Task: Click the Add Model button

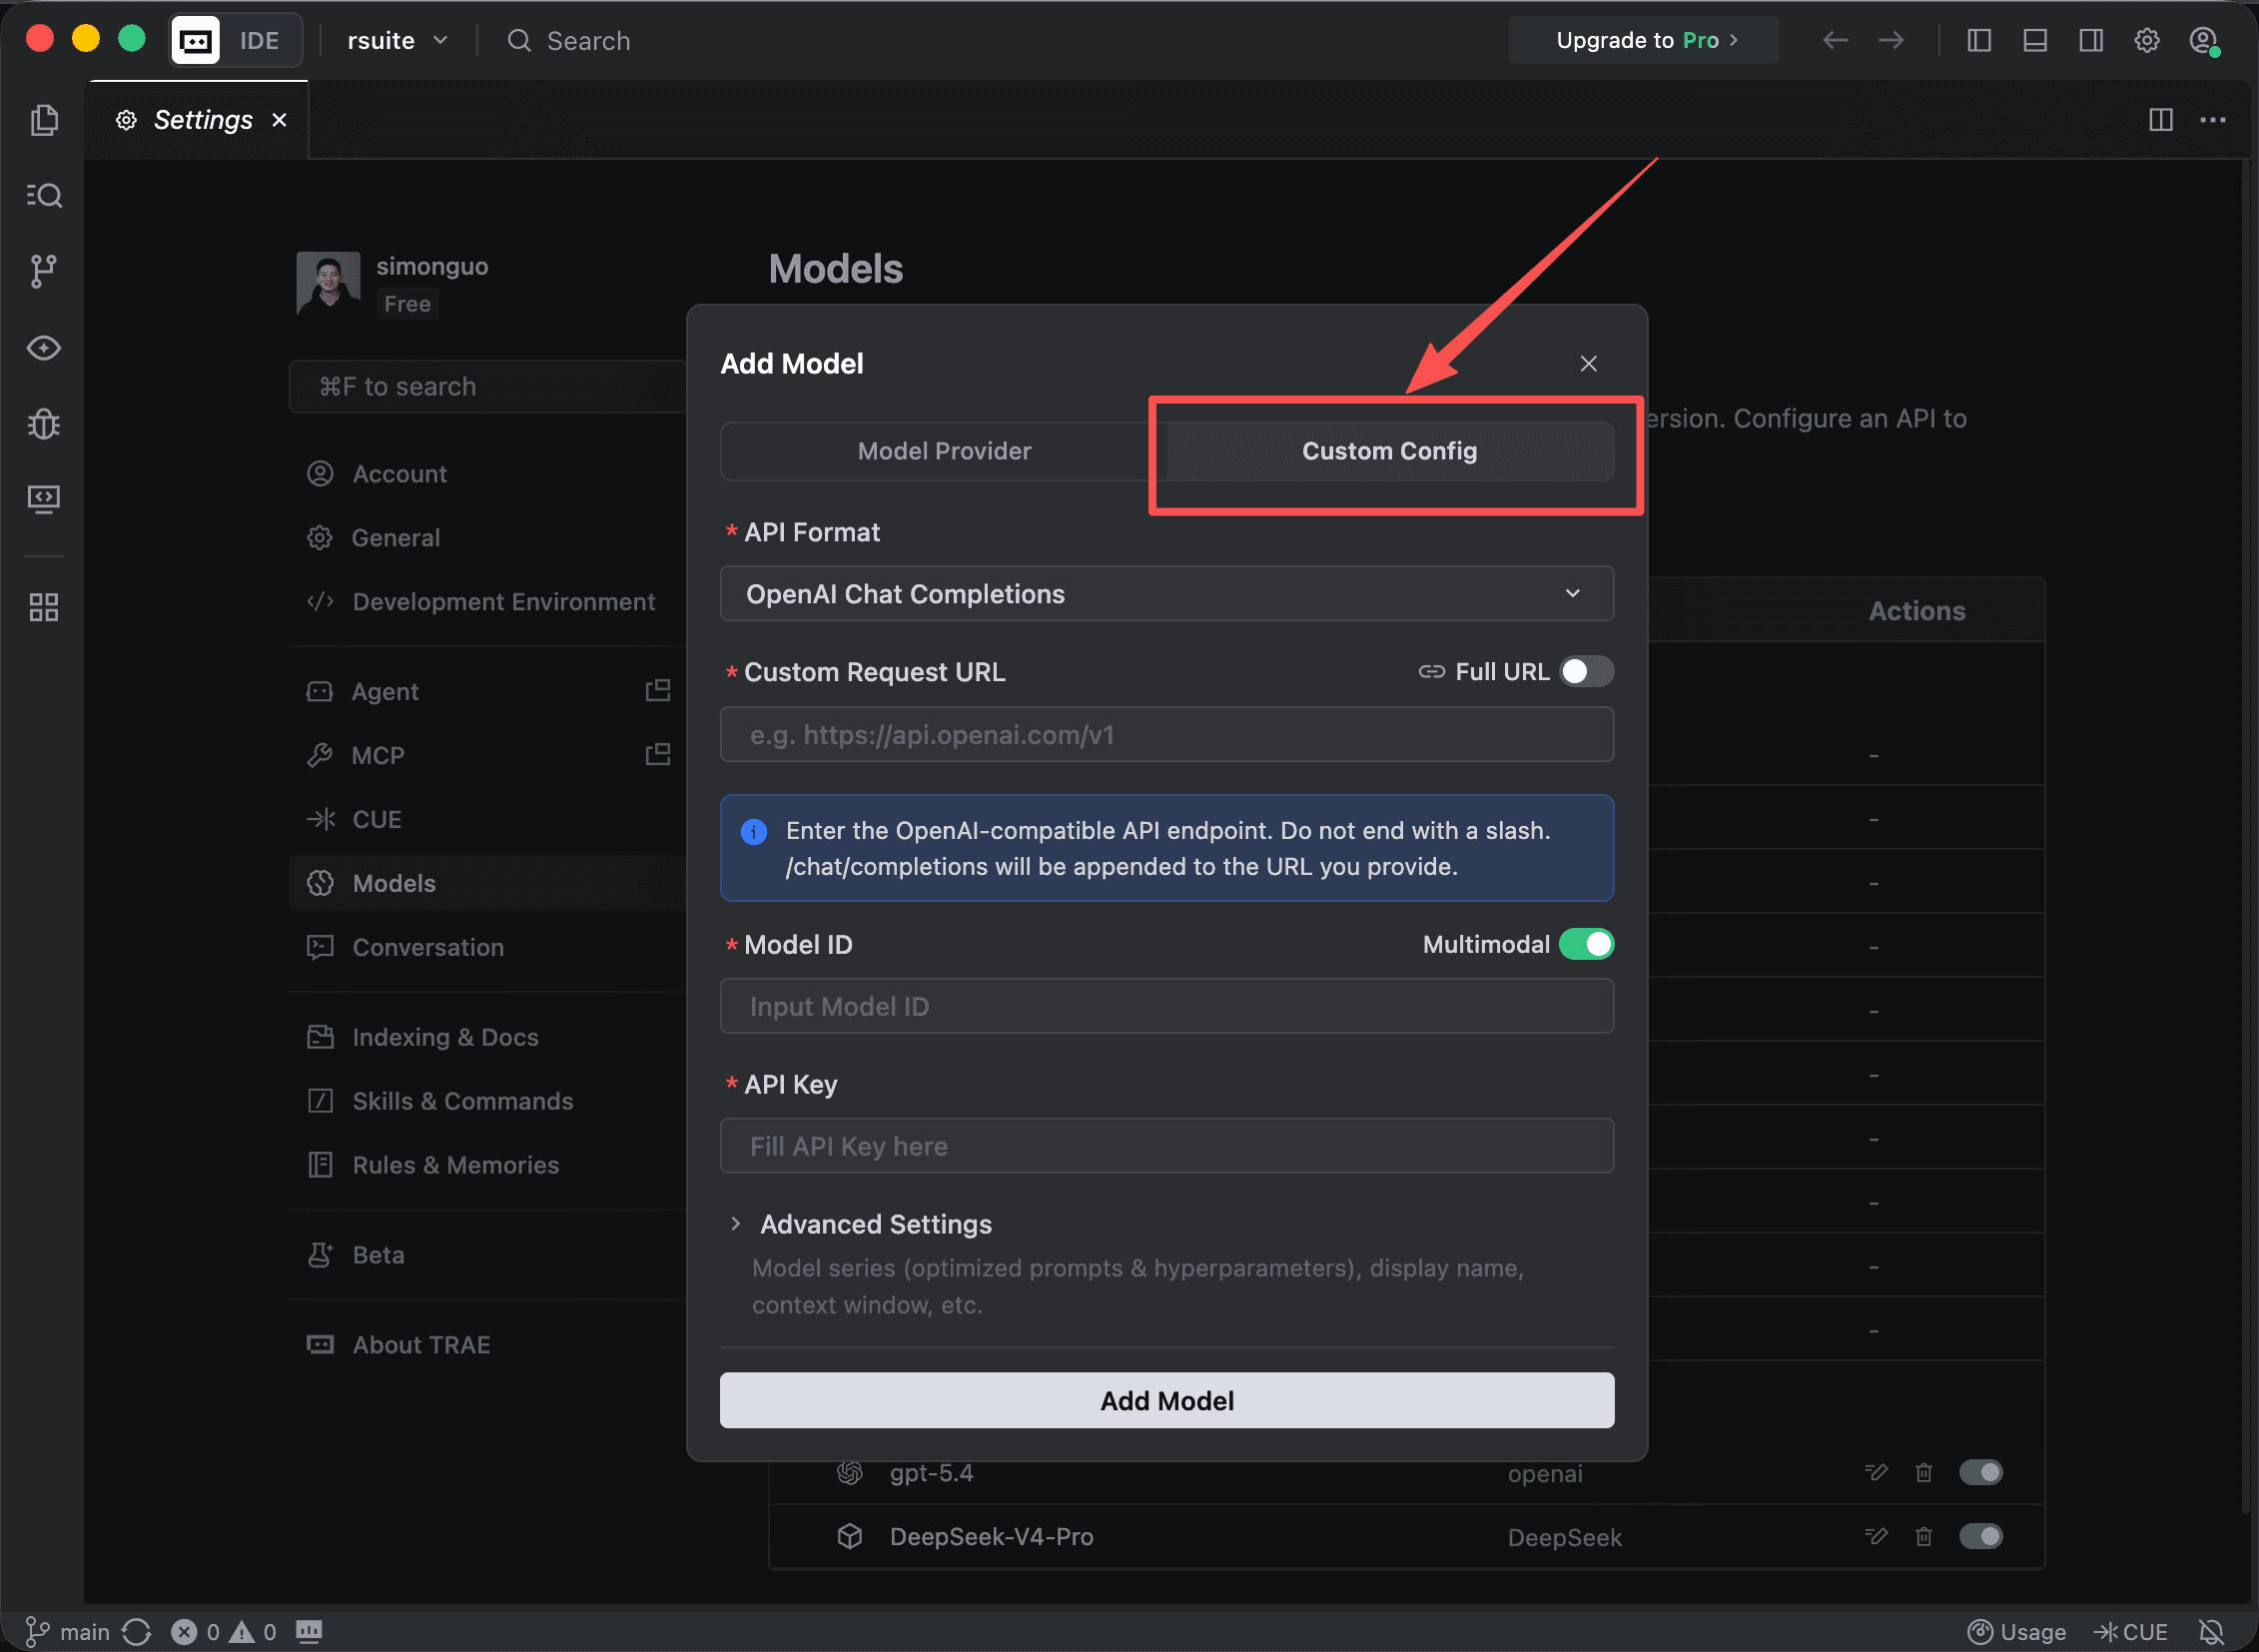Action: 1167,1400
